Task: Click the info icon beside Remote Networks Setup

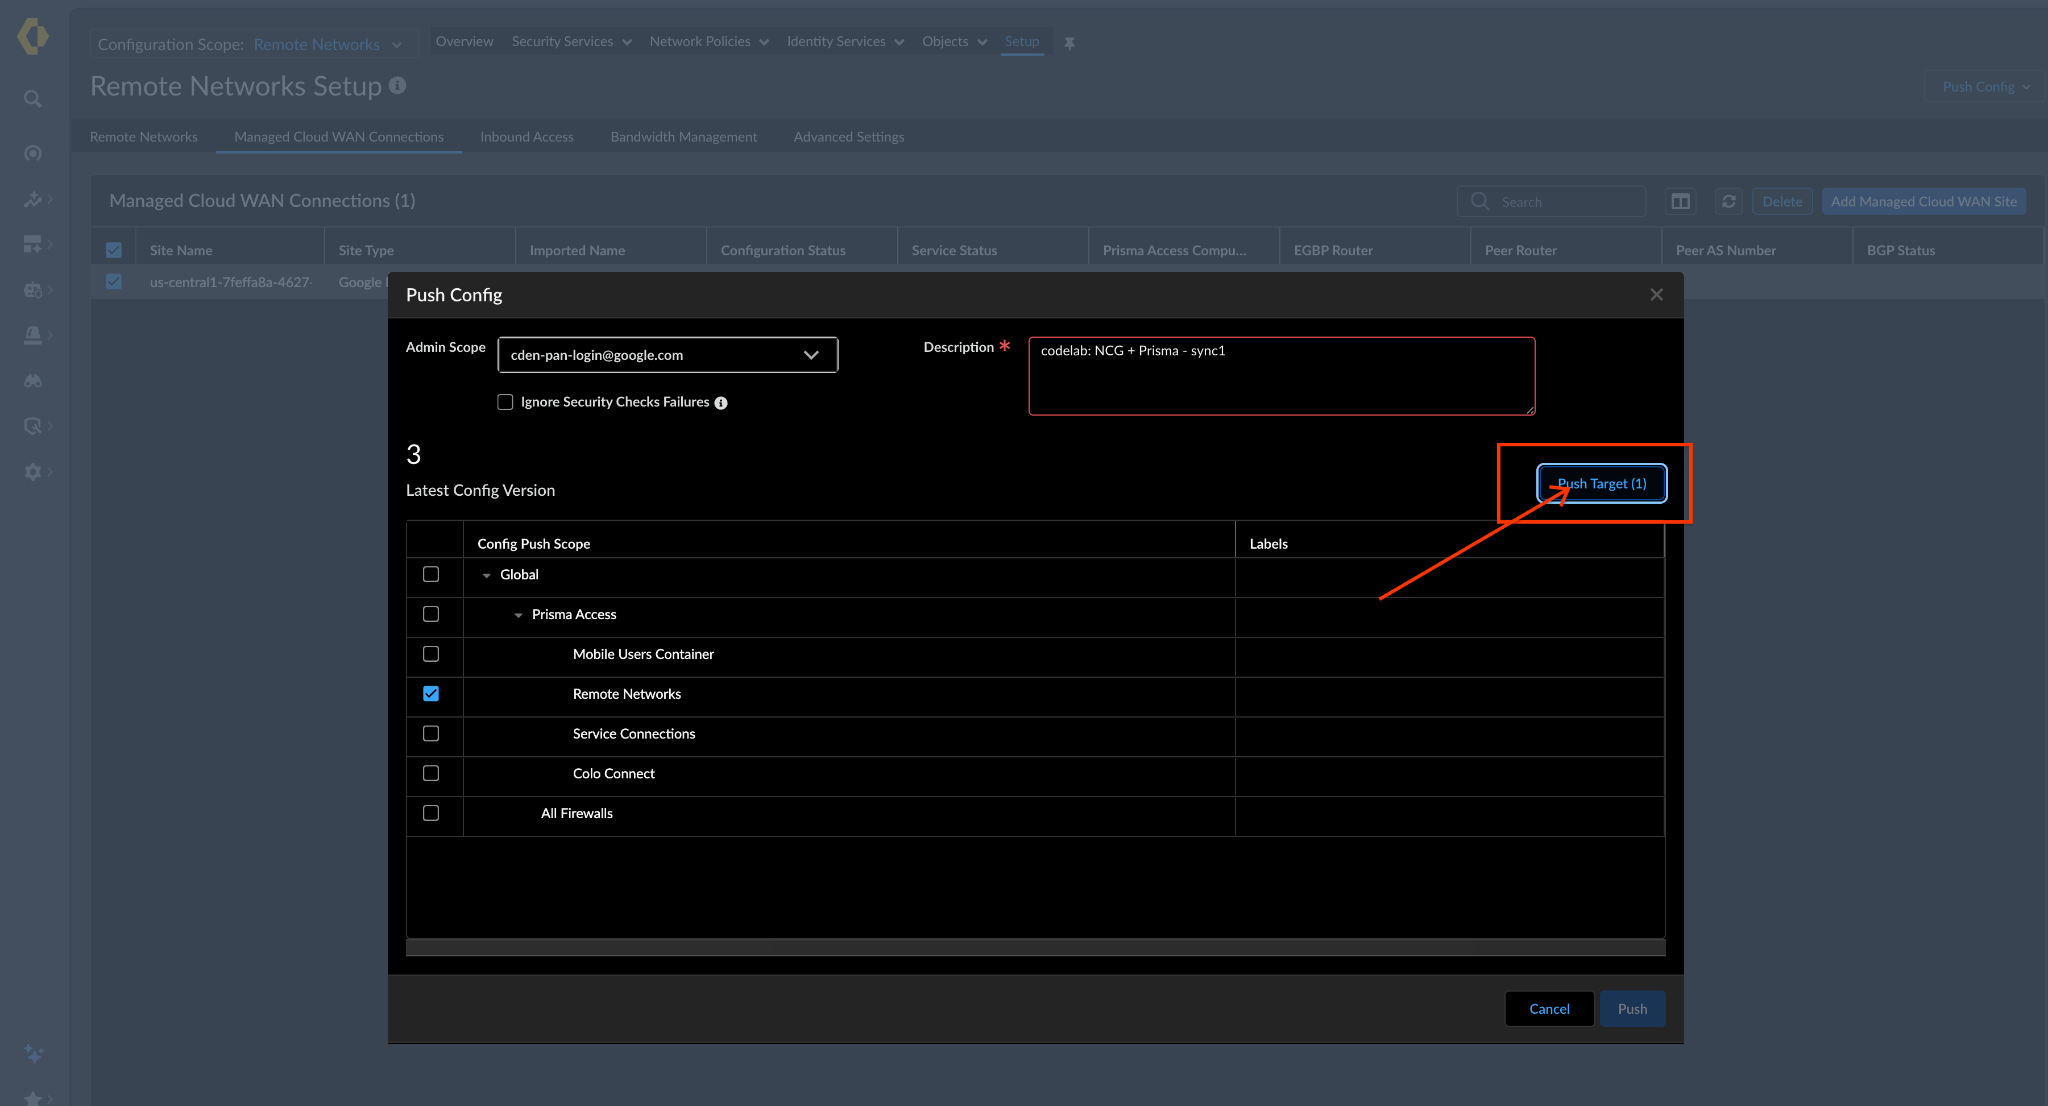Action: pyautogui.click(x=397, y=86)
